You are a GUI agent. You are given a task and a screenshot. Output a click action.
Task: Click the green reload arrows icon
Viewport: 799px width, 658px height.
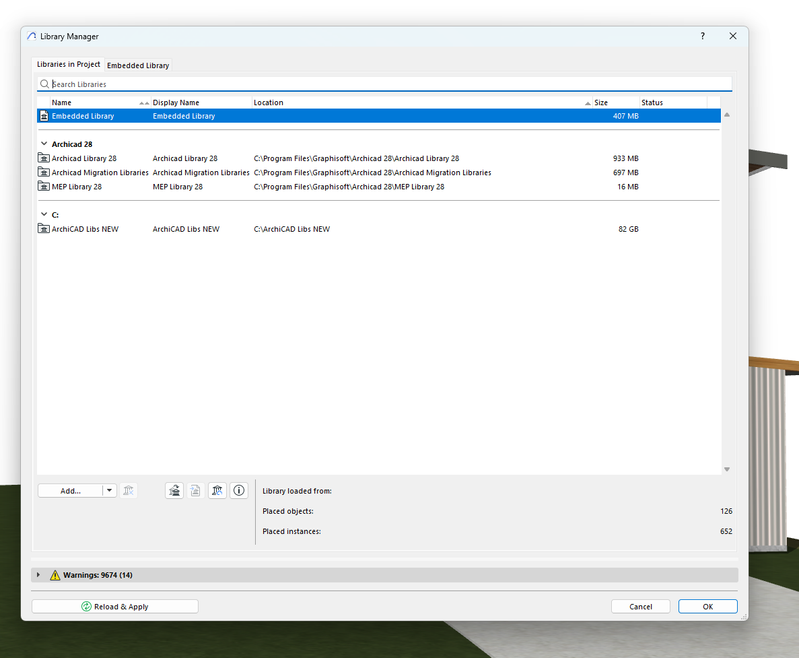coord(86,607)
